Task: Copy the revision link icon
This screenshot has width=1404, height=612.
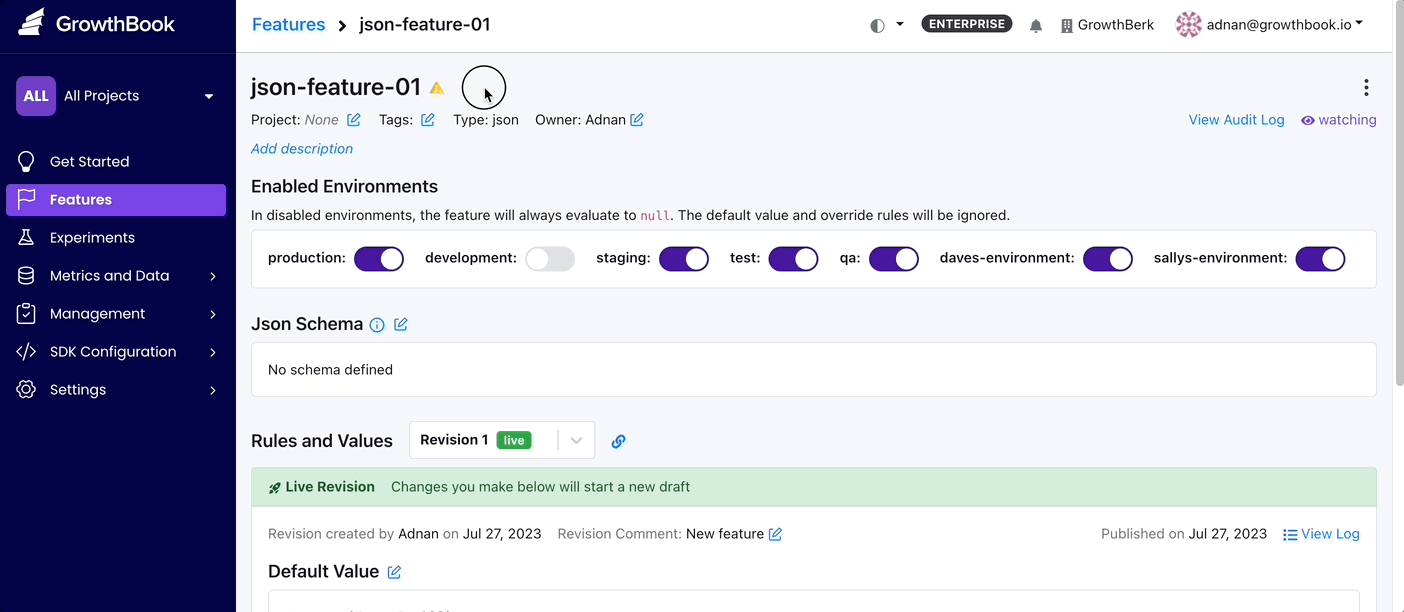Action: click(x=618, y=441)
